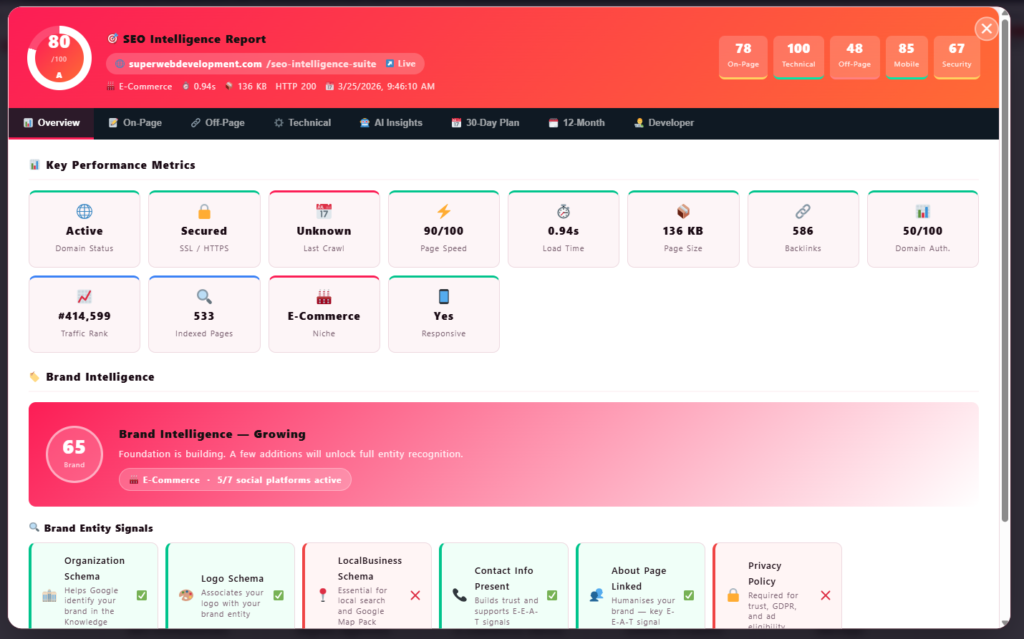Click the stopwatch Load Time icon
Image resolution: width=1024 pixels, height=639 pixels.
pyautogui.click(x=563, y=211)
